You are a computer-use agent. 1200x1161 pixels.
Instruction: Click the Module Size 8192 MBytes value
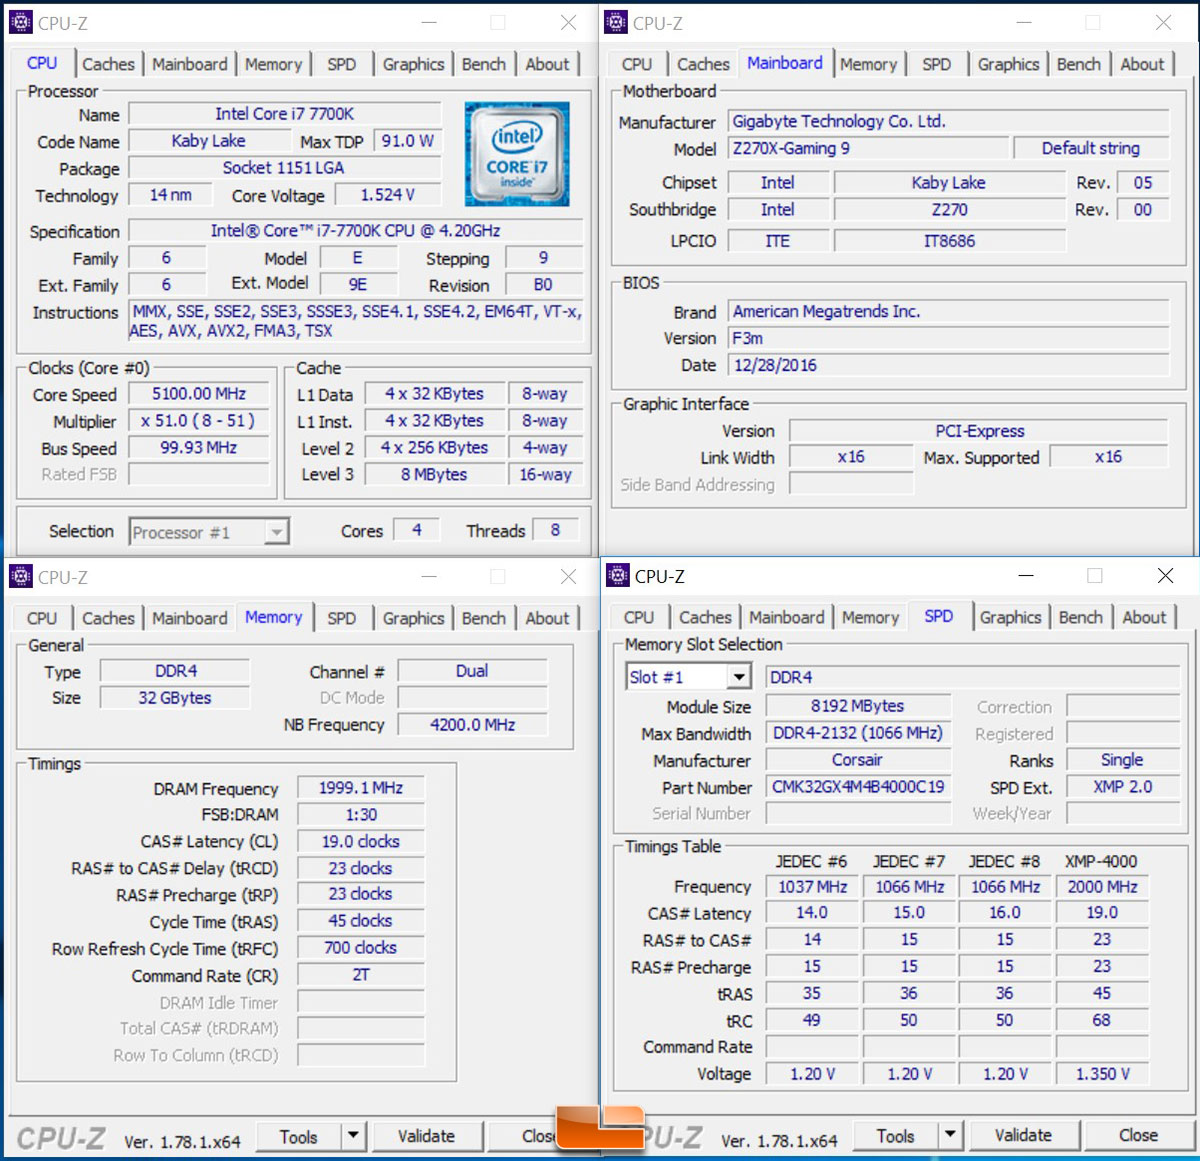point(858,706)
